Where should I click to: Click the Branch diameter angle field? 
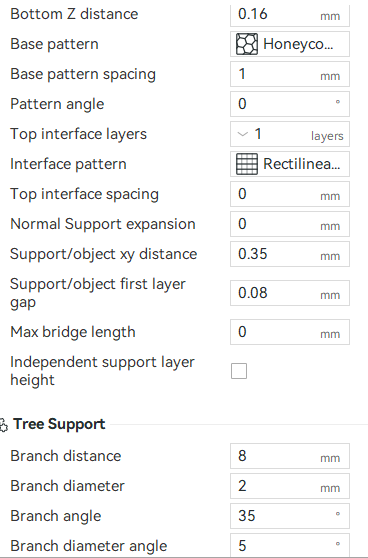tap(290, 545)
